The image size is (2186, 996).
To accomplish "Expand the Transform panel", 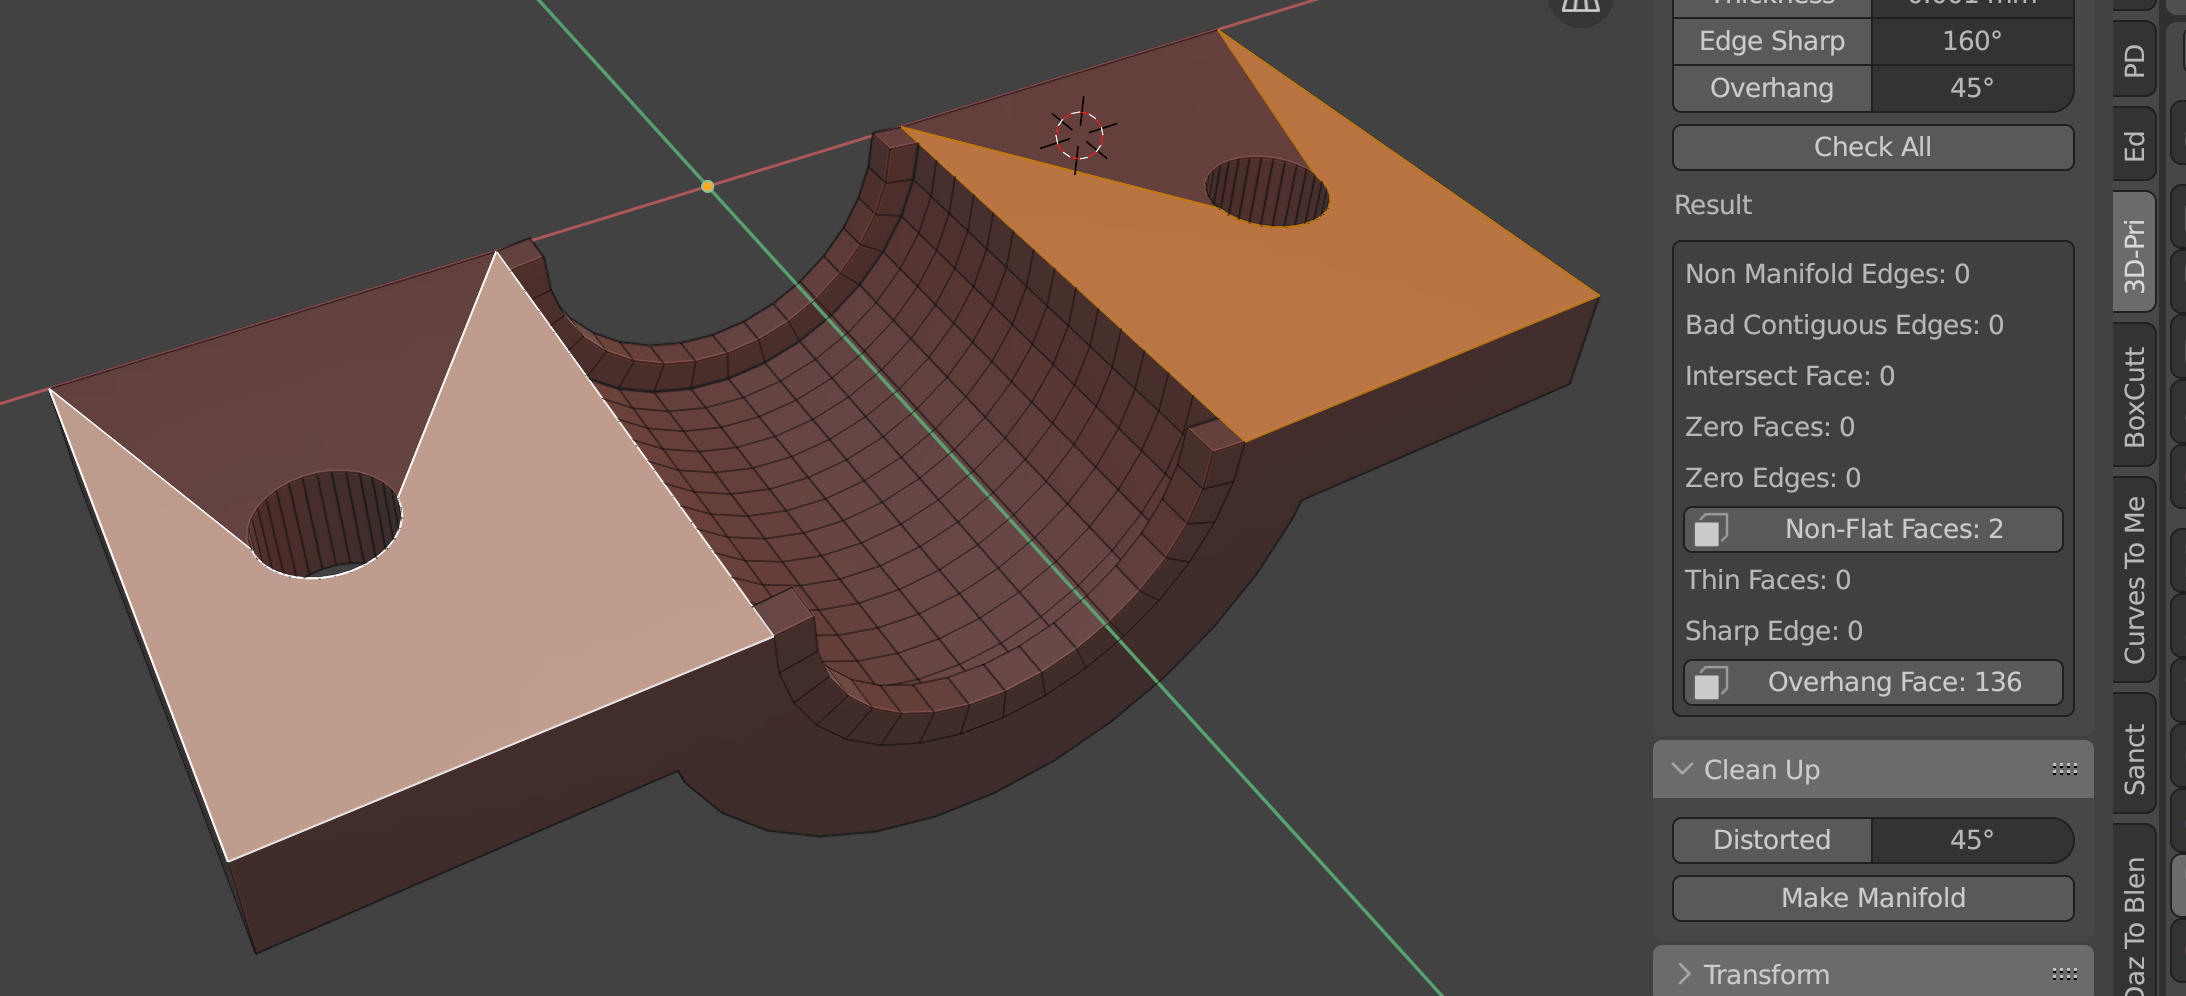I will tap(1872, 972).
